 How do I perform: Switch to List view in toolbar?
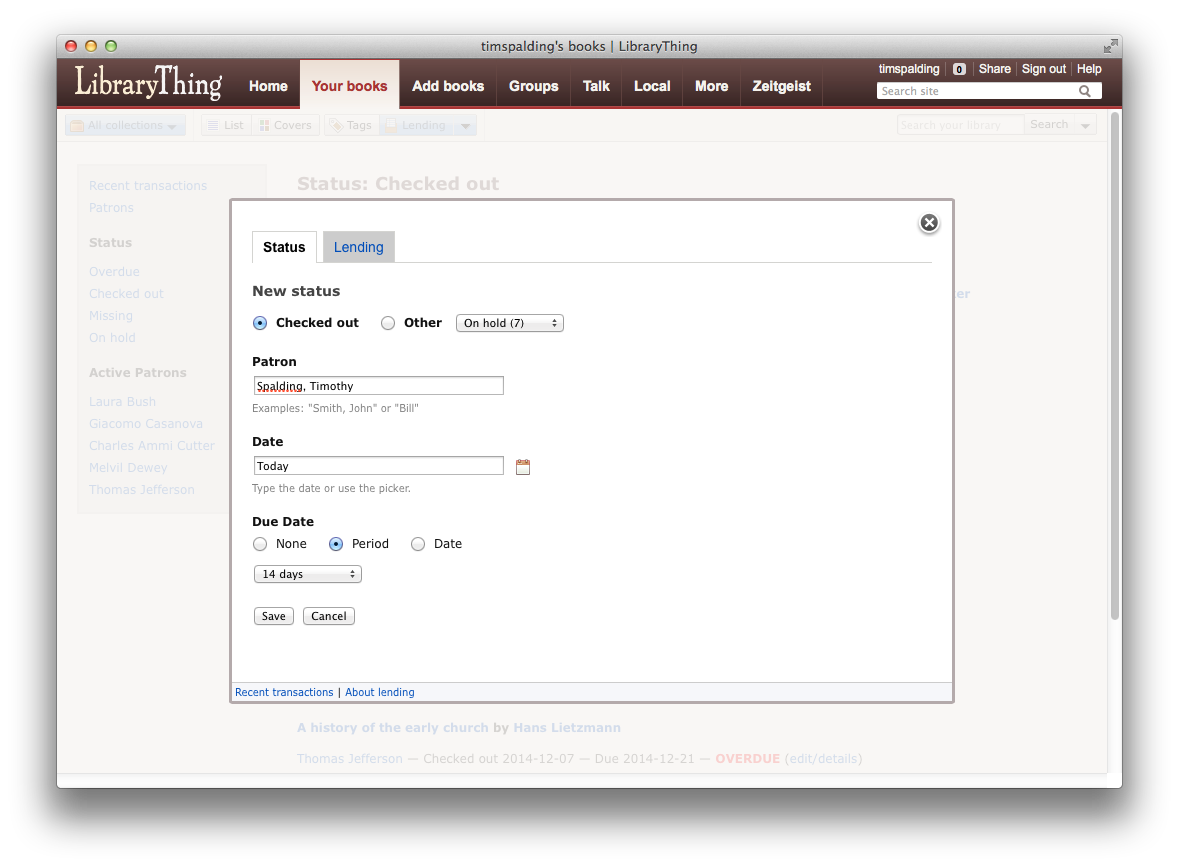(x=226, y=126)
